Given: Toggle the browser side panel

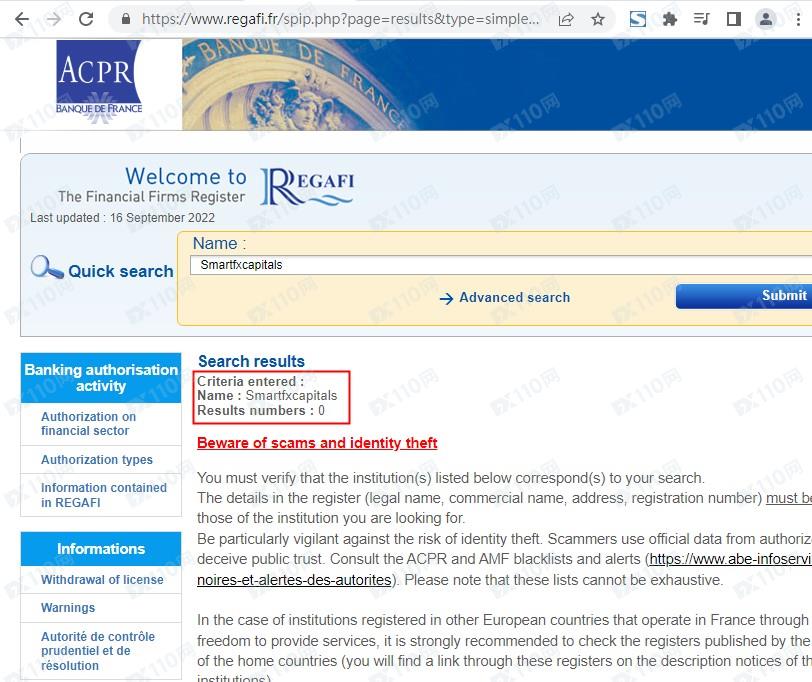Looking at the screenshot, I should tap(734, 19).
